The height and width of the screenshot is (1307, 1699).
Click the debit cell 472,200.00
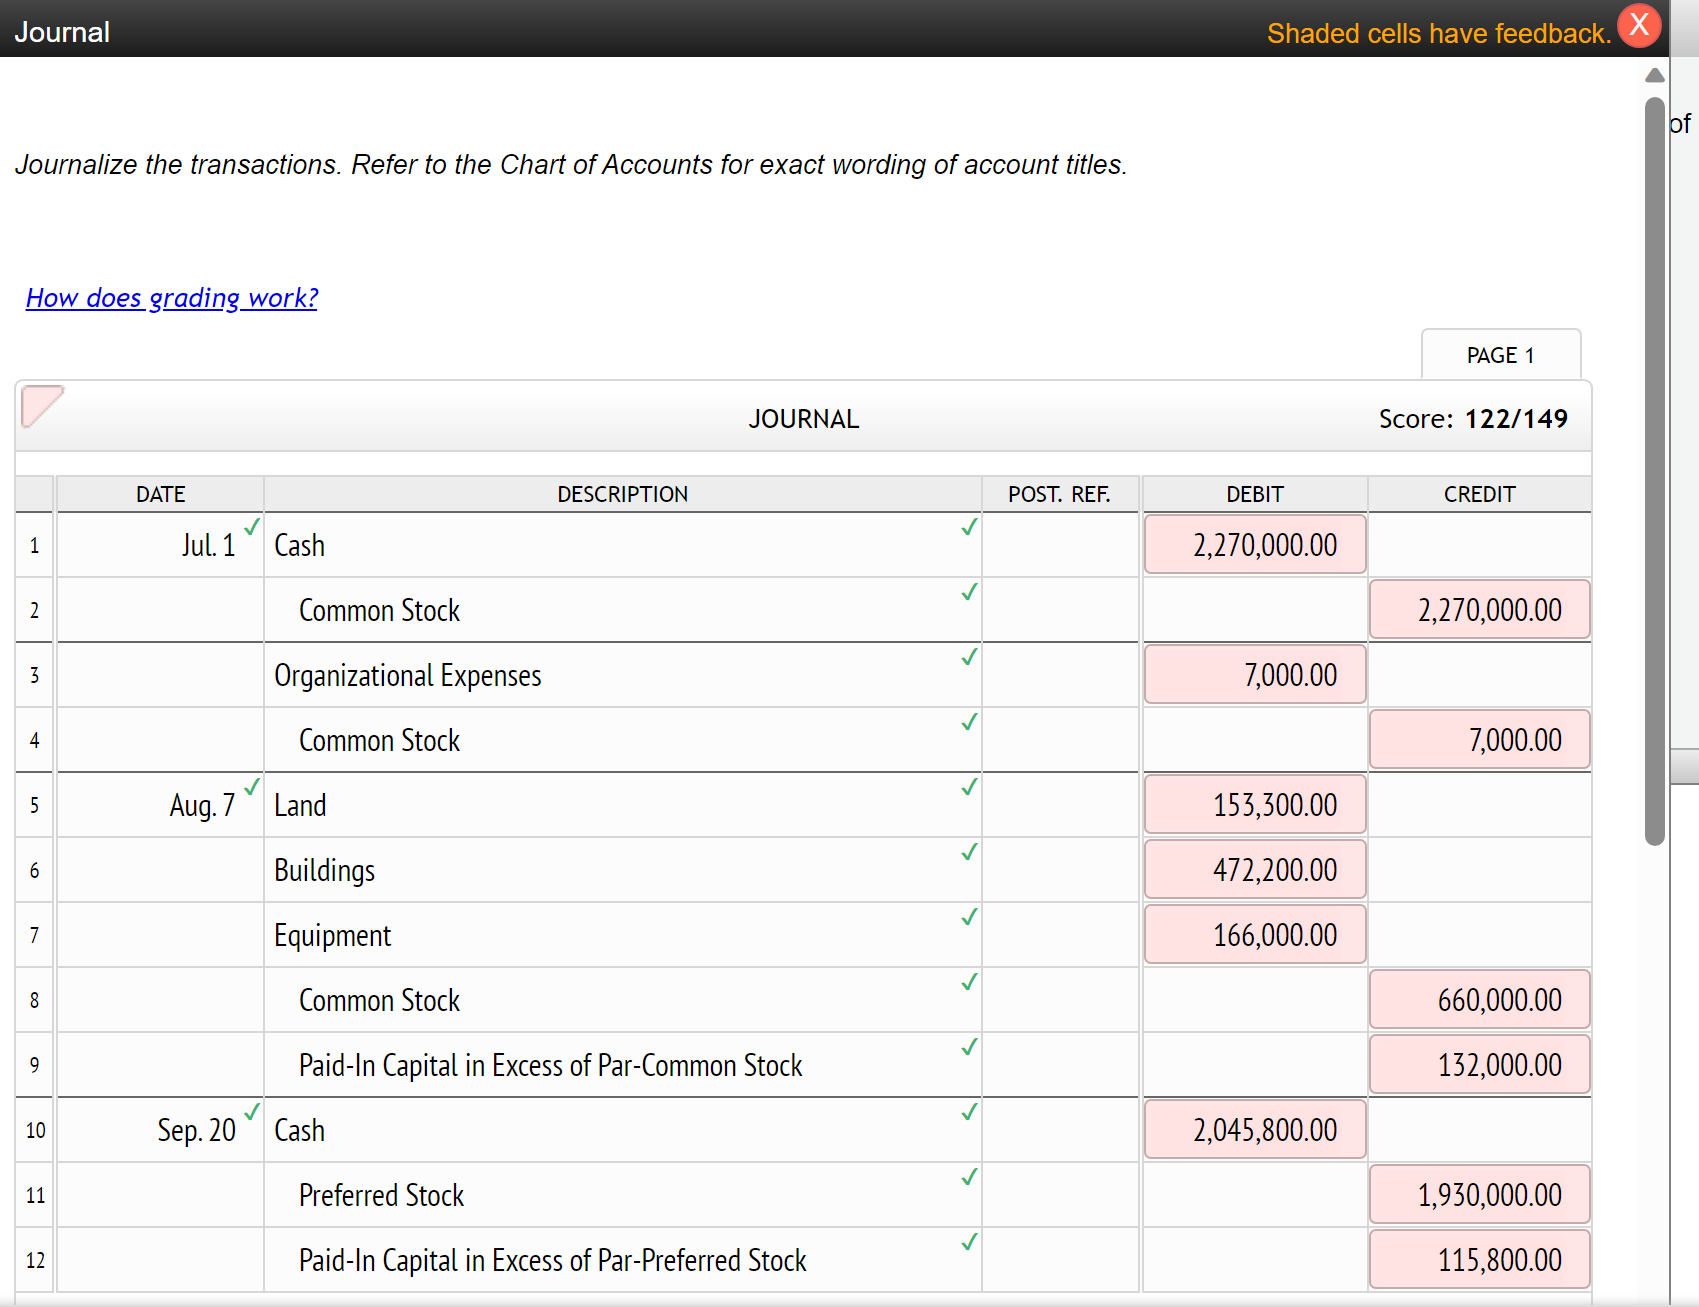coord(1255,870)
